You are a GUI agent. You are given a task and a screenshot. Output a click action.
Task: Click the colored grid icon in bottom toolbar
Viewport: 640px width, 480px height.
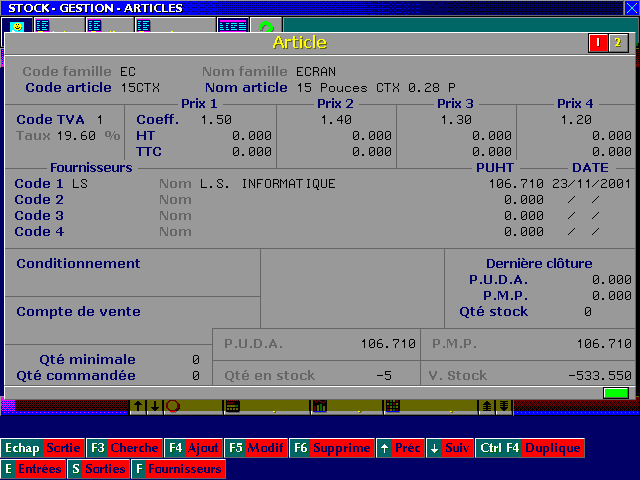(393, 406)
